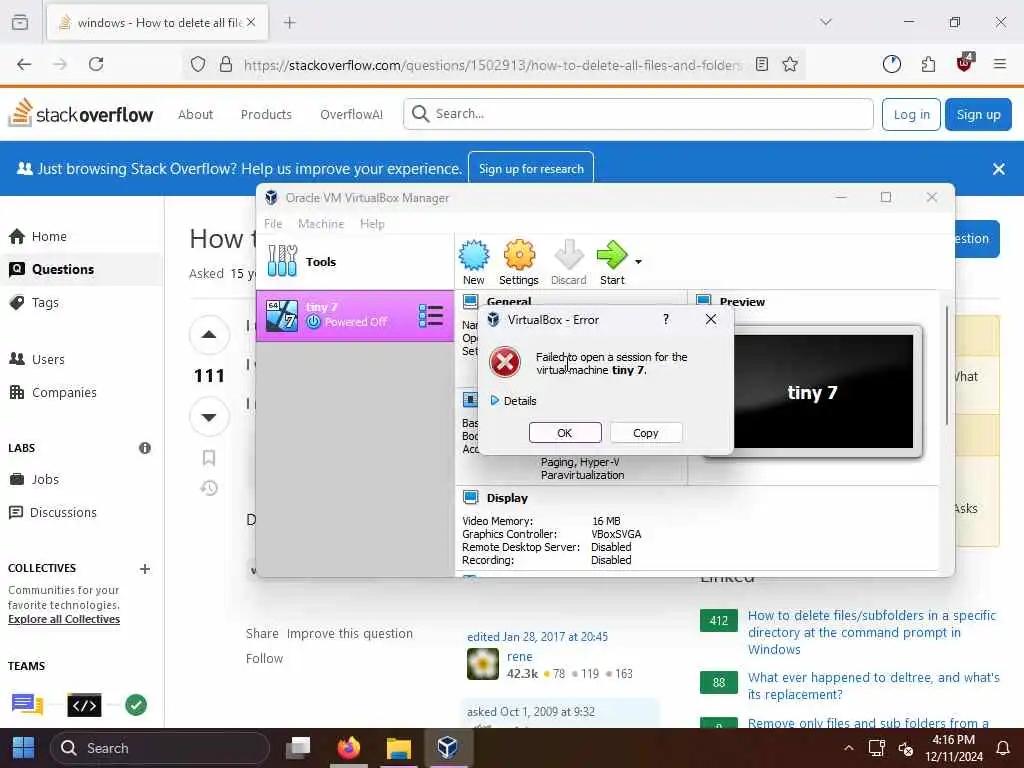Viewport: 1024px width, 768px height.
Task: Copy the error message text
Action: tap(646, 433)
